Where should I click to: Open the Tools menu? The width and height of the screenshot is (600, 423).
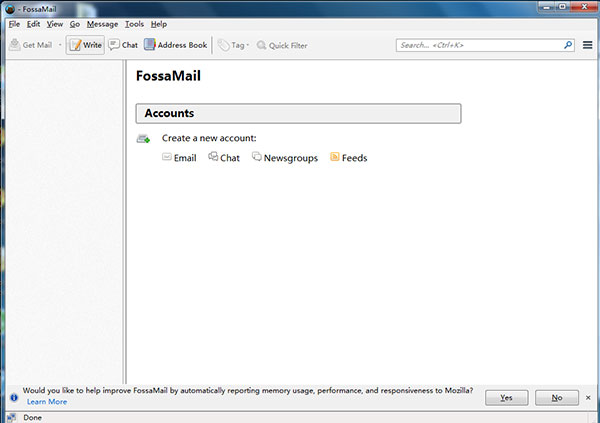134,24
